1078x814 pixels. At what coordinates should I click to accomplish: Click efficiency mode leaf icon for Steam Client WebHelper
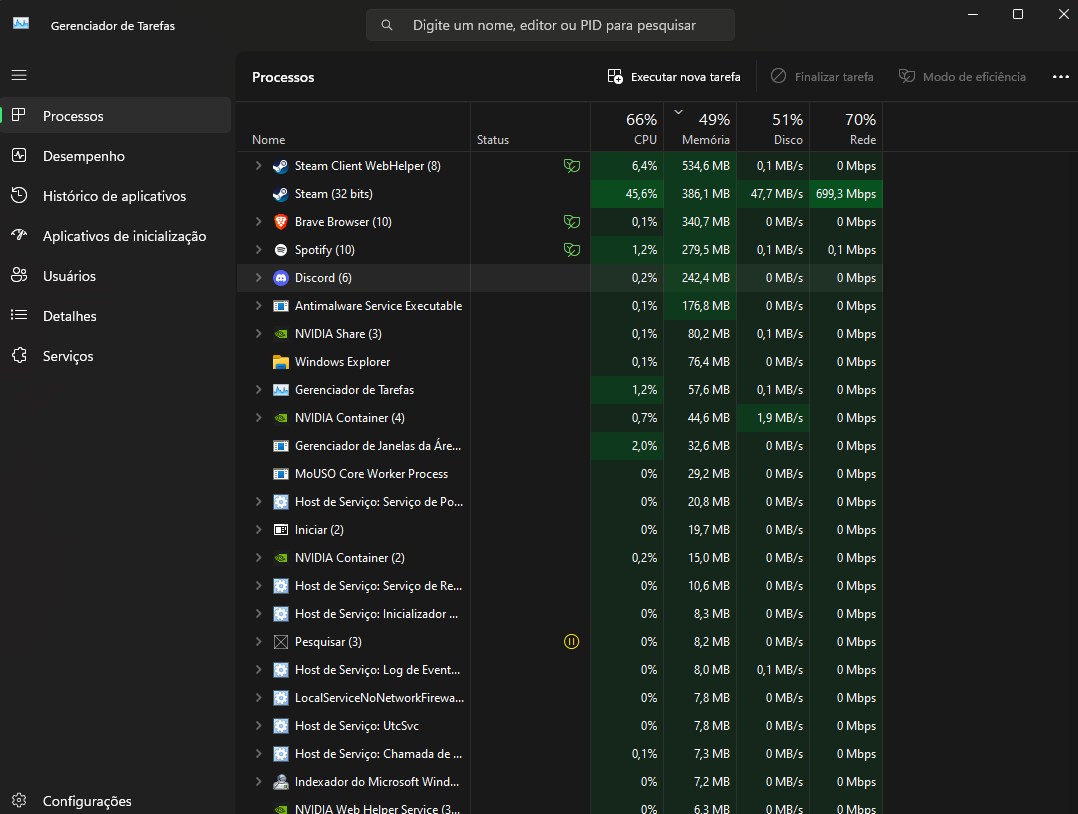click(571, 166)
